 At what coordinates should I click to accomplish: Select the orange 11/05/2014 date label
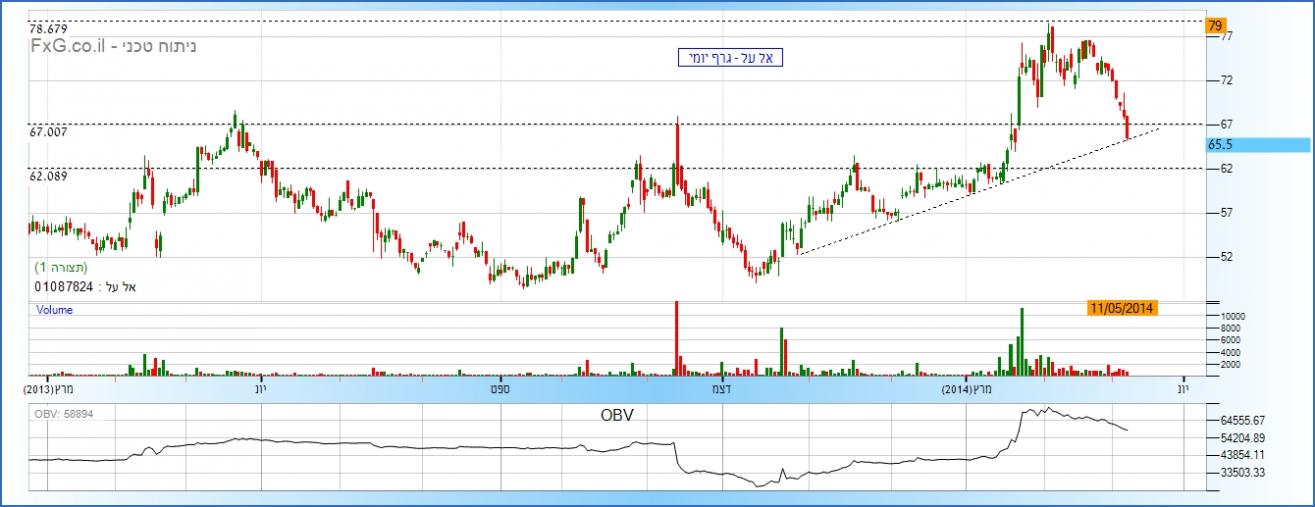coord(1124,309)
